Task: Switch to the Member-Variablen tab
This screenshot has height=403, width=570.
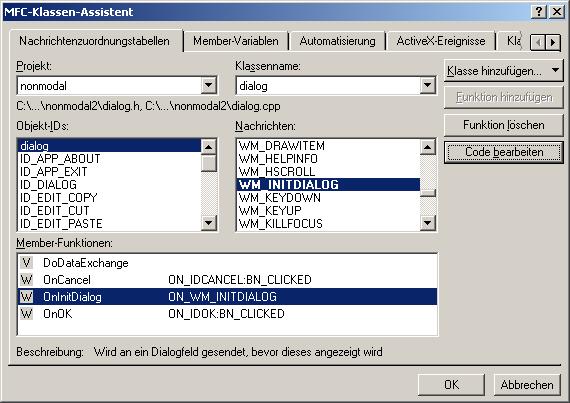Action: [236, 41]
